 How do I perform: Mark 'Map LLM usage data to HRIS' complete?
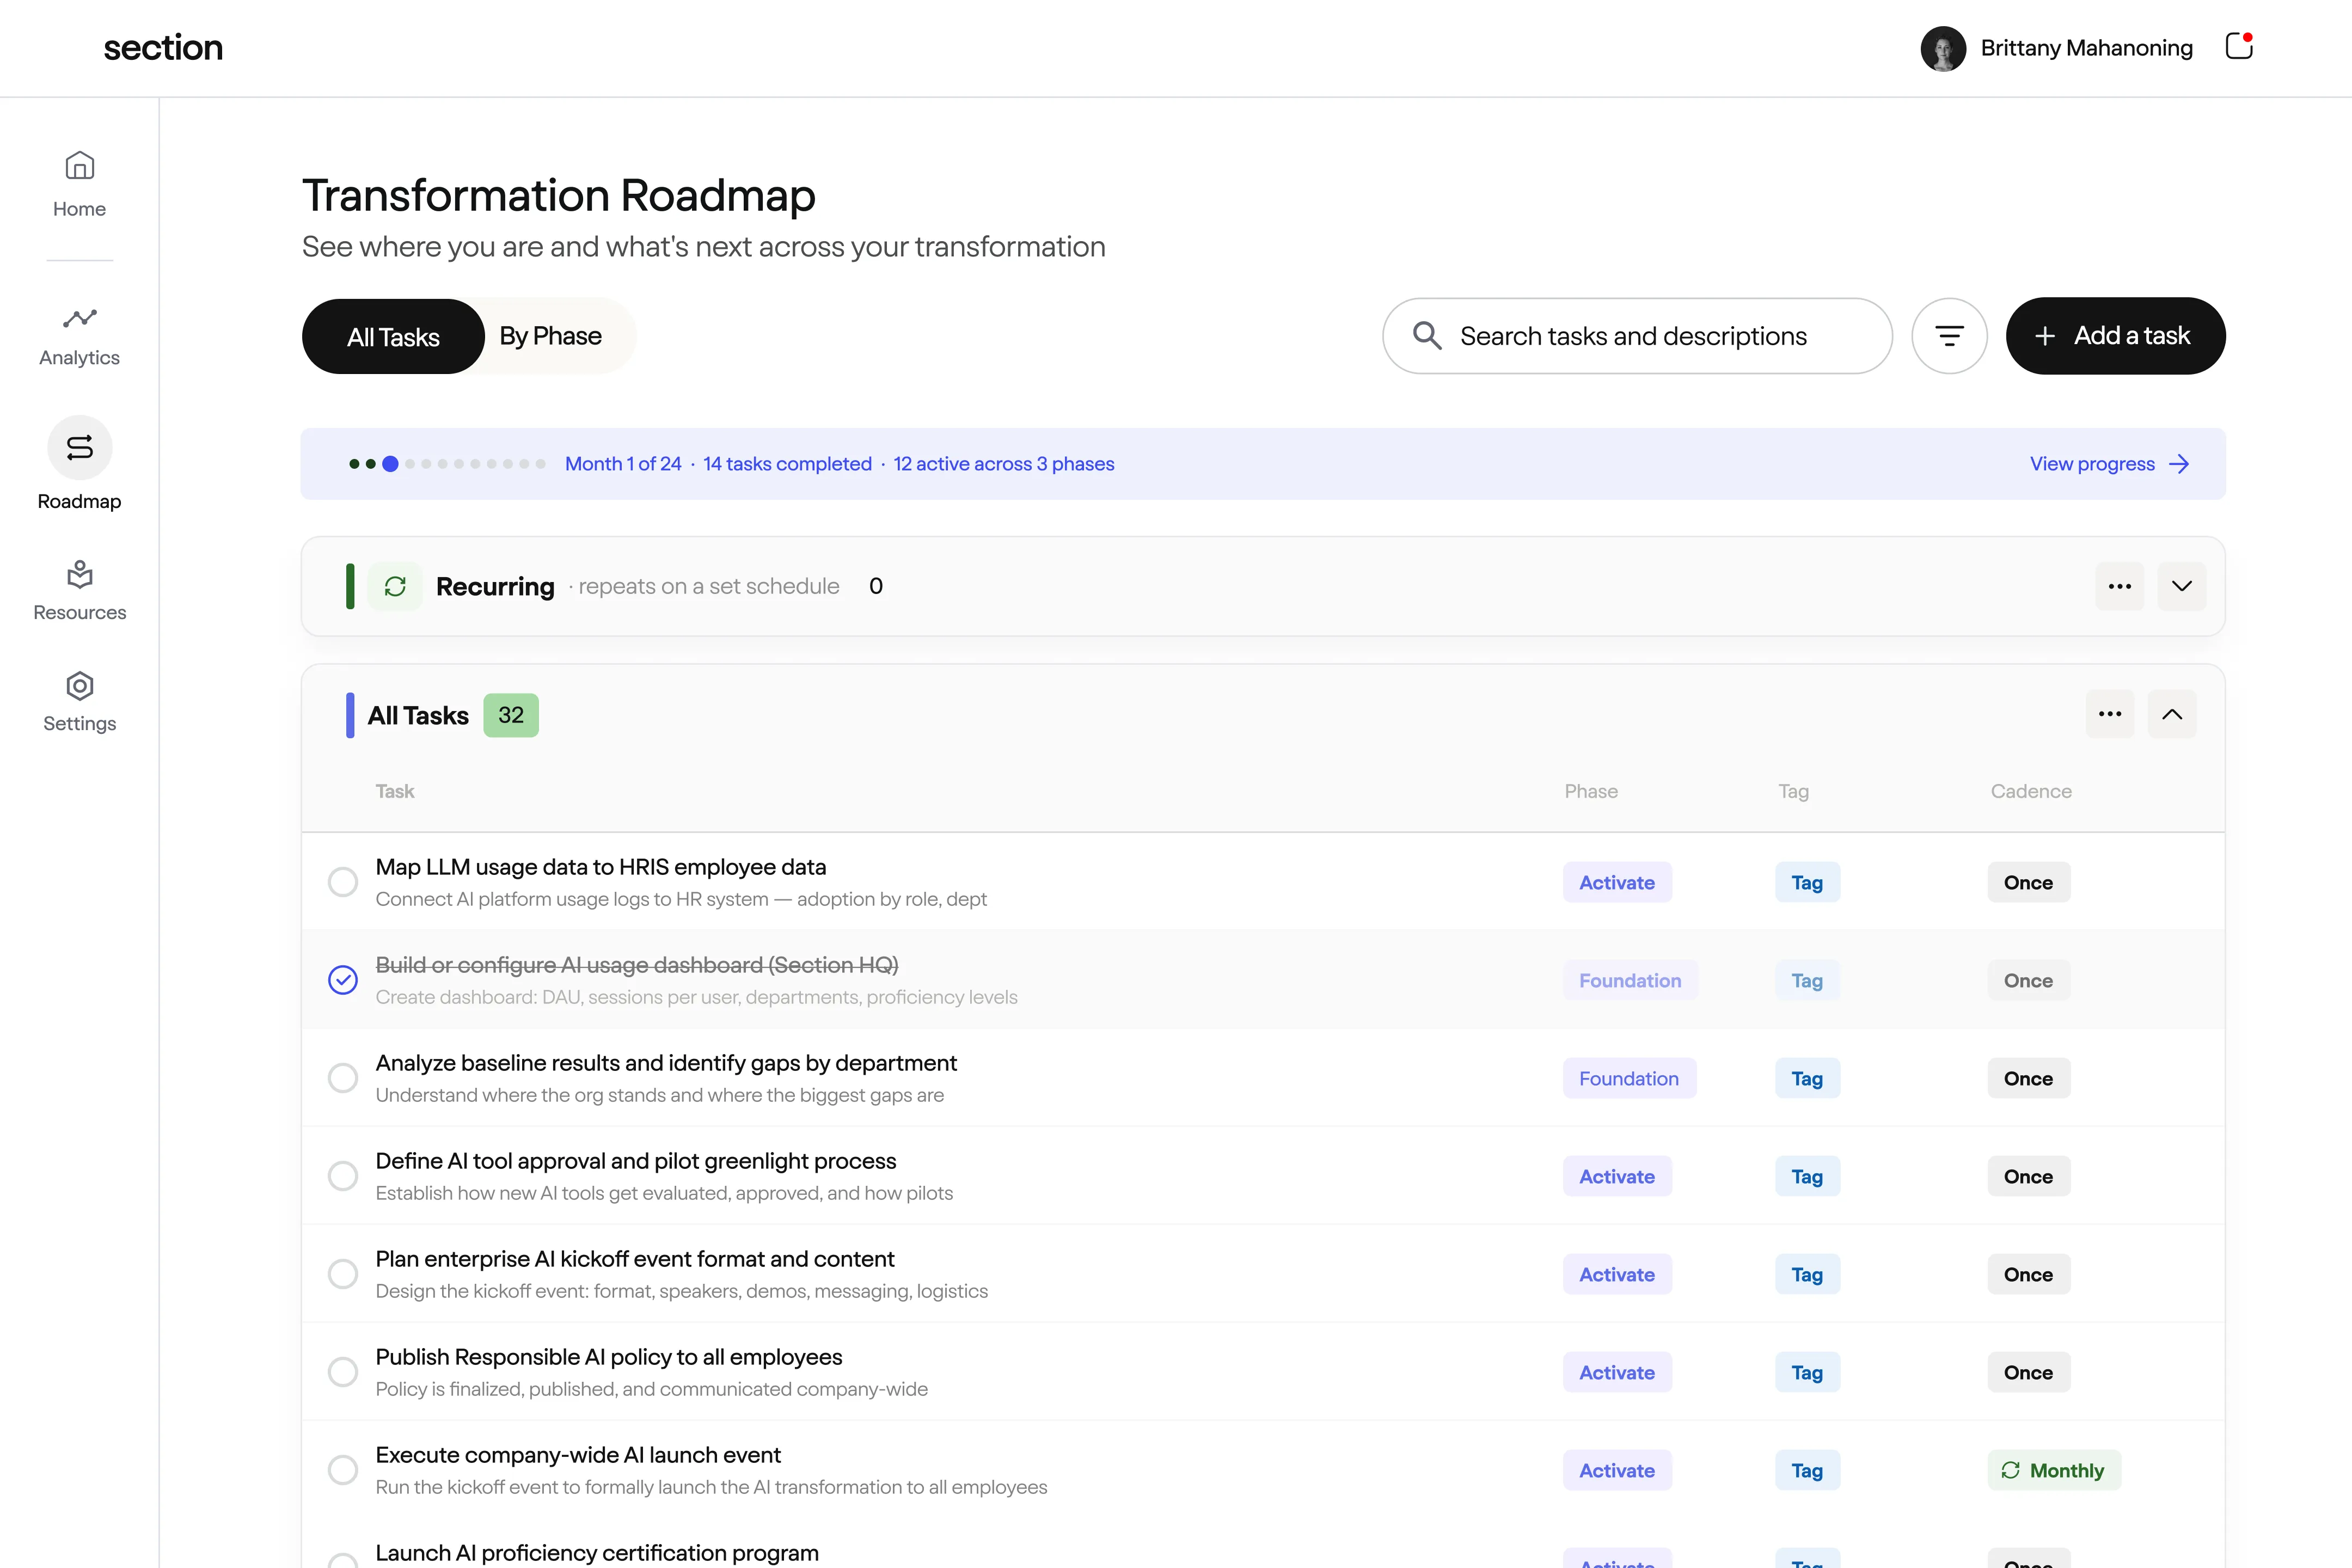(x=343, y=881)
